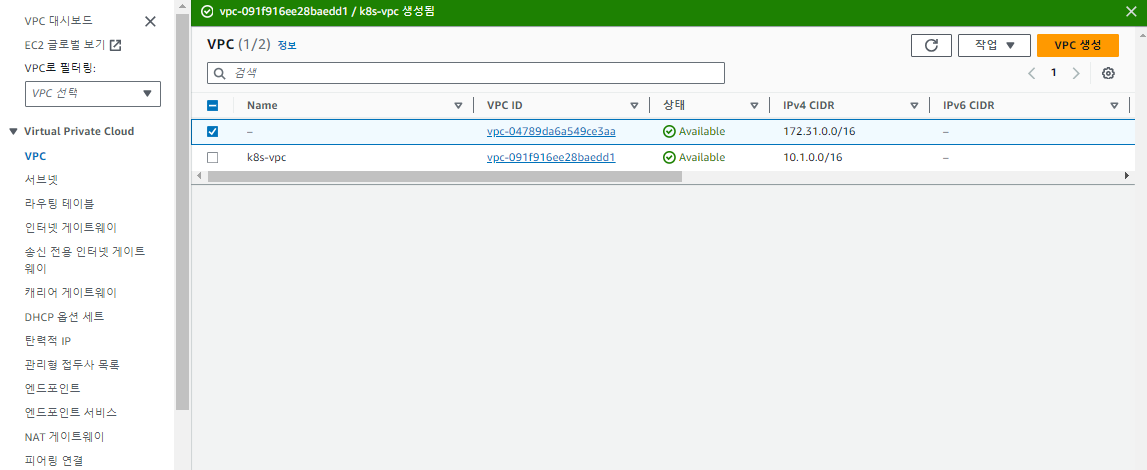Uncheck the 172.31.0.0/16 VPC row checkbox

213,132
